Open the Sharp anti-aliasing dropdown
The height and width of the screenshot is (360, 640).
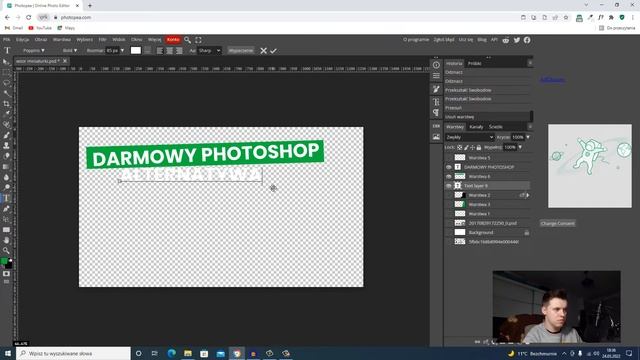209,51
